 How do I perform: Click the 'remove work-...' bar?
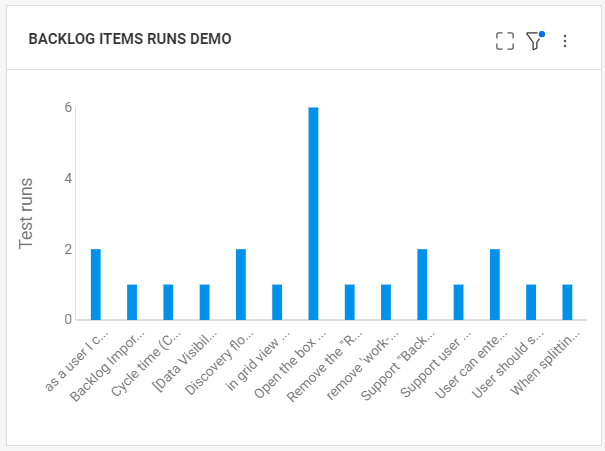click(x=386, y=302)
